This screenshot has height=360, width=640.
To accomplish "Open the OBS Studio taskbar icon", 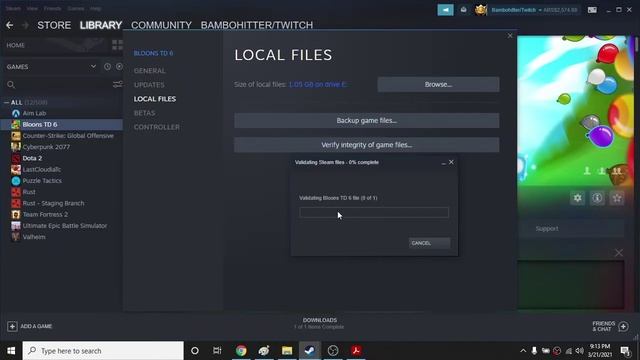I will pos(333,351).
